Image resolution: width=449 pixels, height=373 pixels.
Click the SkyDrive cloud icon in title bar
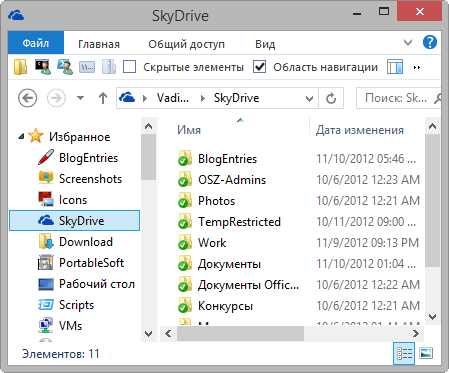click(16, 15)
